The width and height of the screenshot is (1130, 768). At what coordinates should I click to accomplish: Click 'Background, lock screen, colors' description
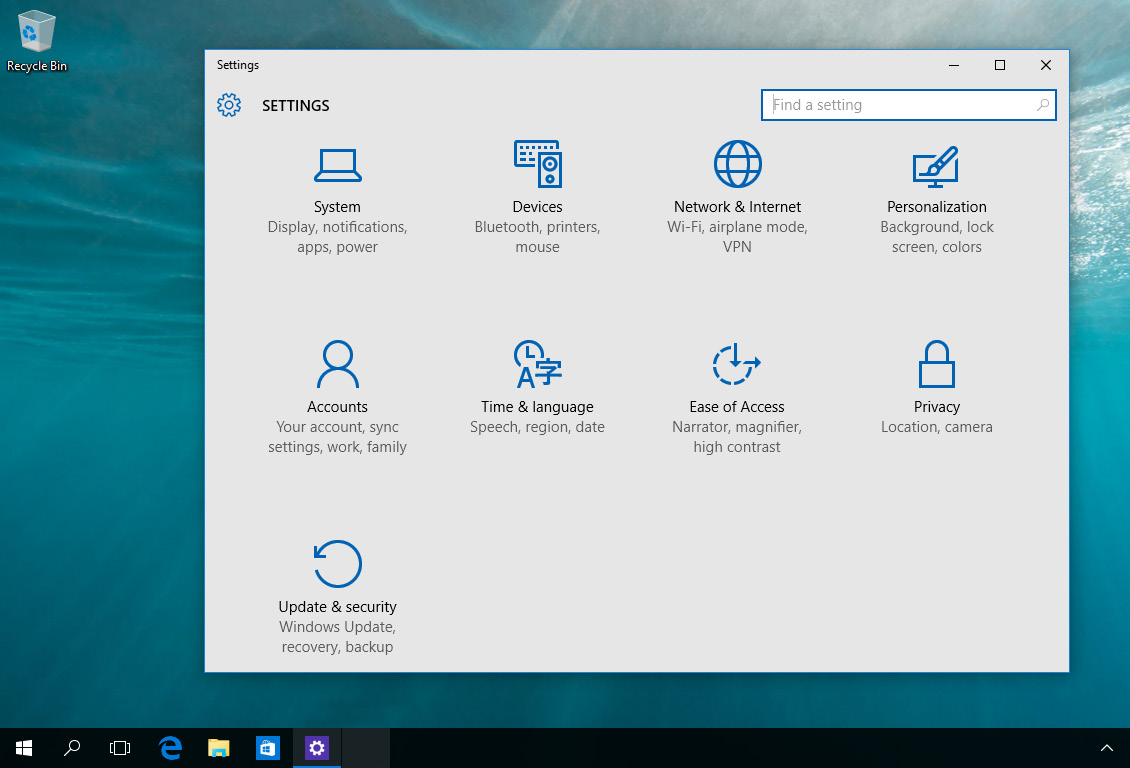(x=936, y=237)
